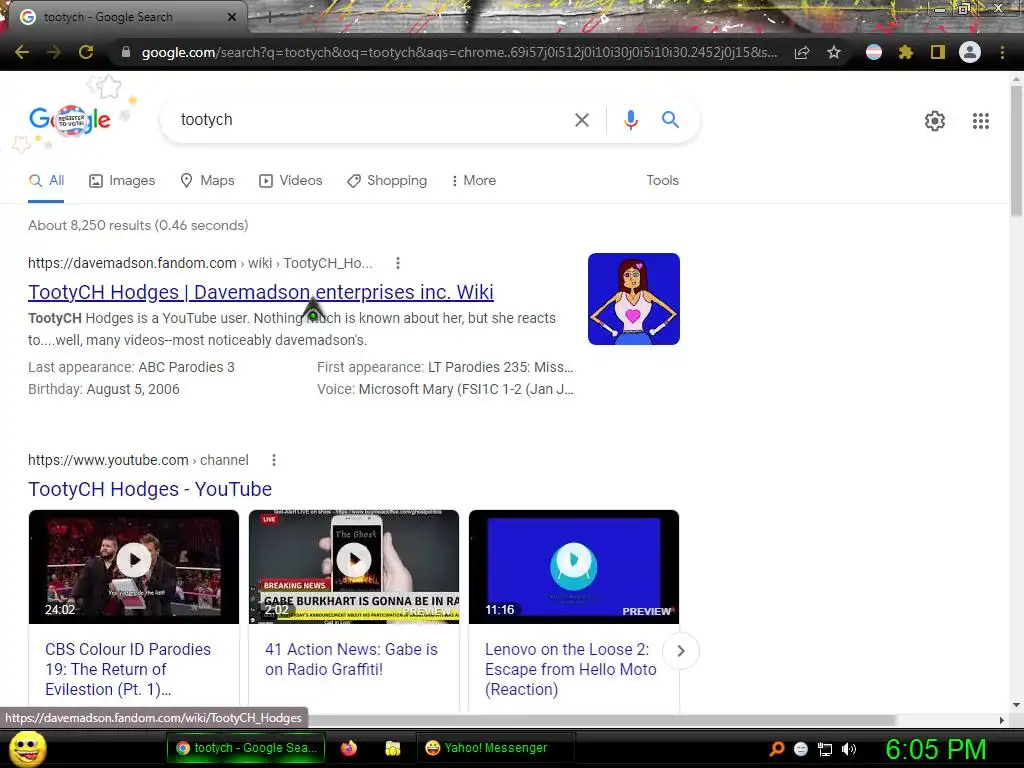Image resolution: width=1024 pixels, height=768 pixels.
Task: Open the Chrome profile avatar
Action: tap(970, 52)
